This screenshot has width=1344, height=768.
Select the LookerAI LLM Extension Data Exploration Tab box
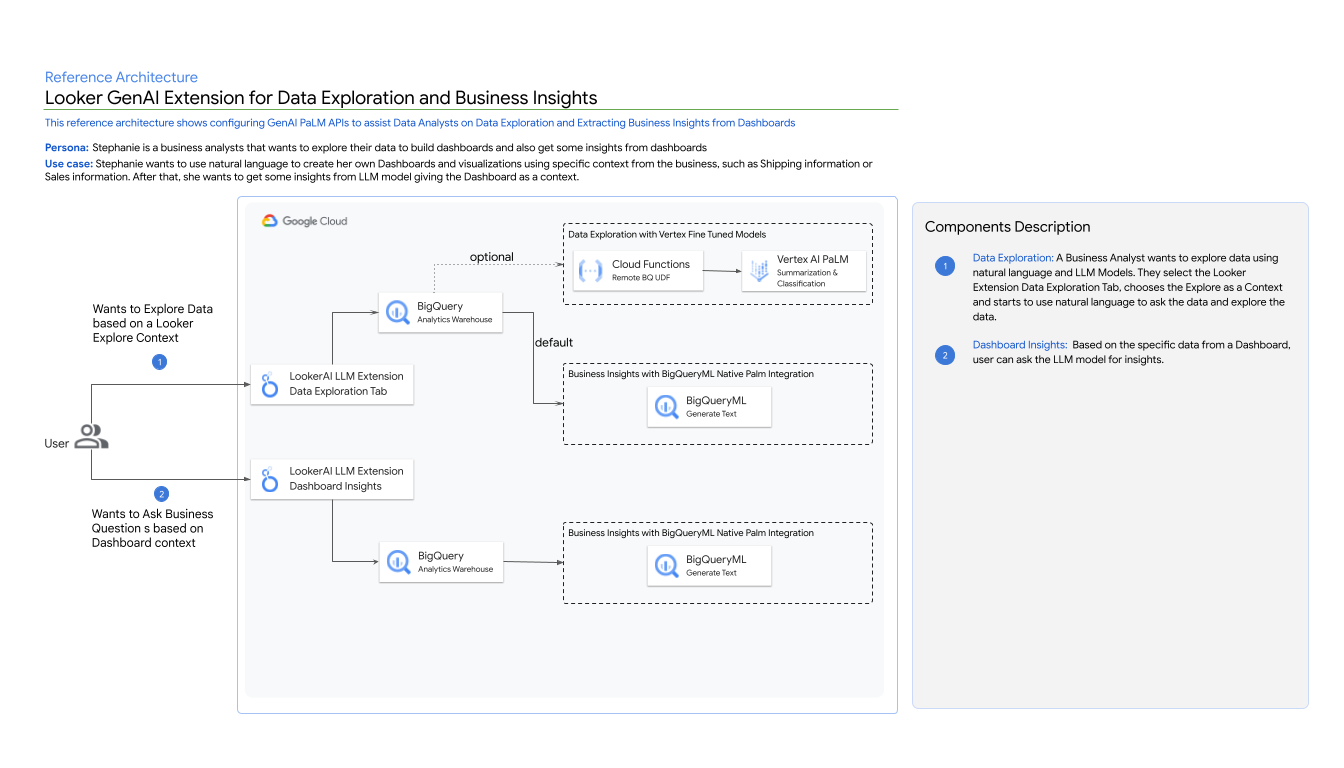coord(332,384)
